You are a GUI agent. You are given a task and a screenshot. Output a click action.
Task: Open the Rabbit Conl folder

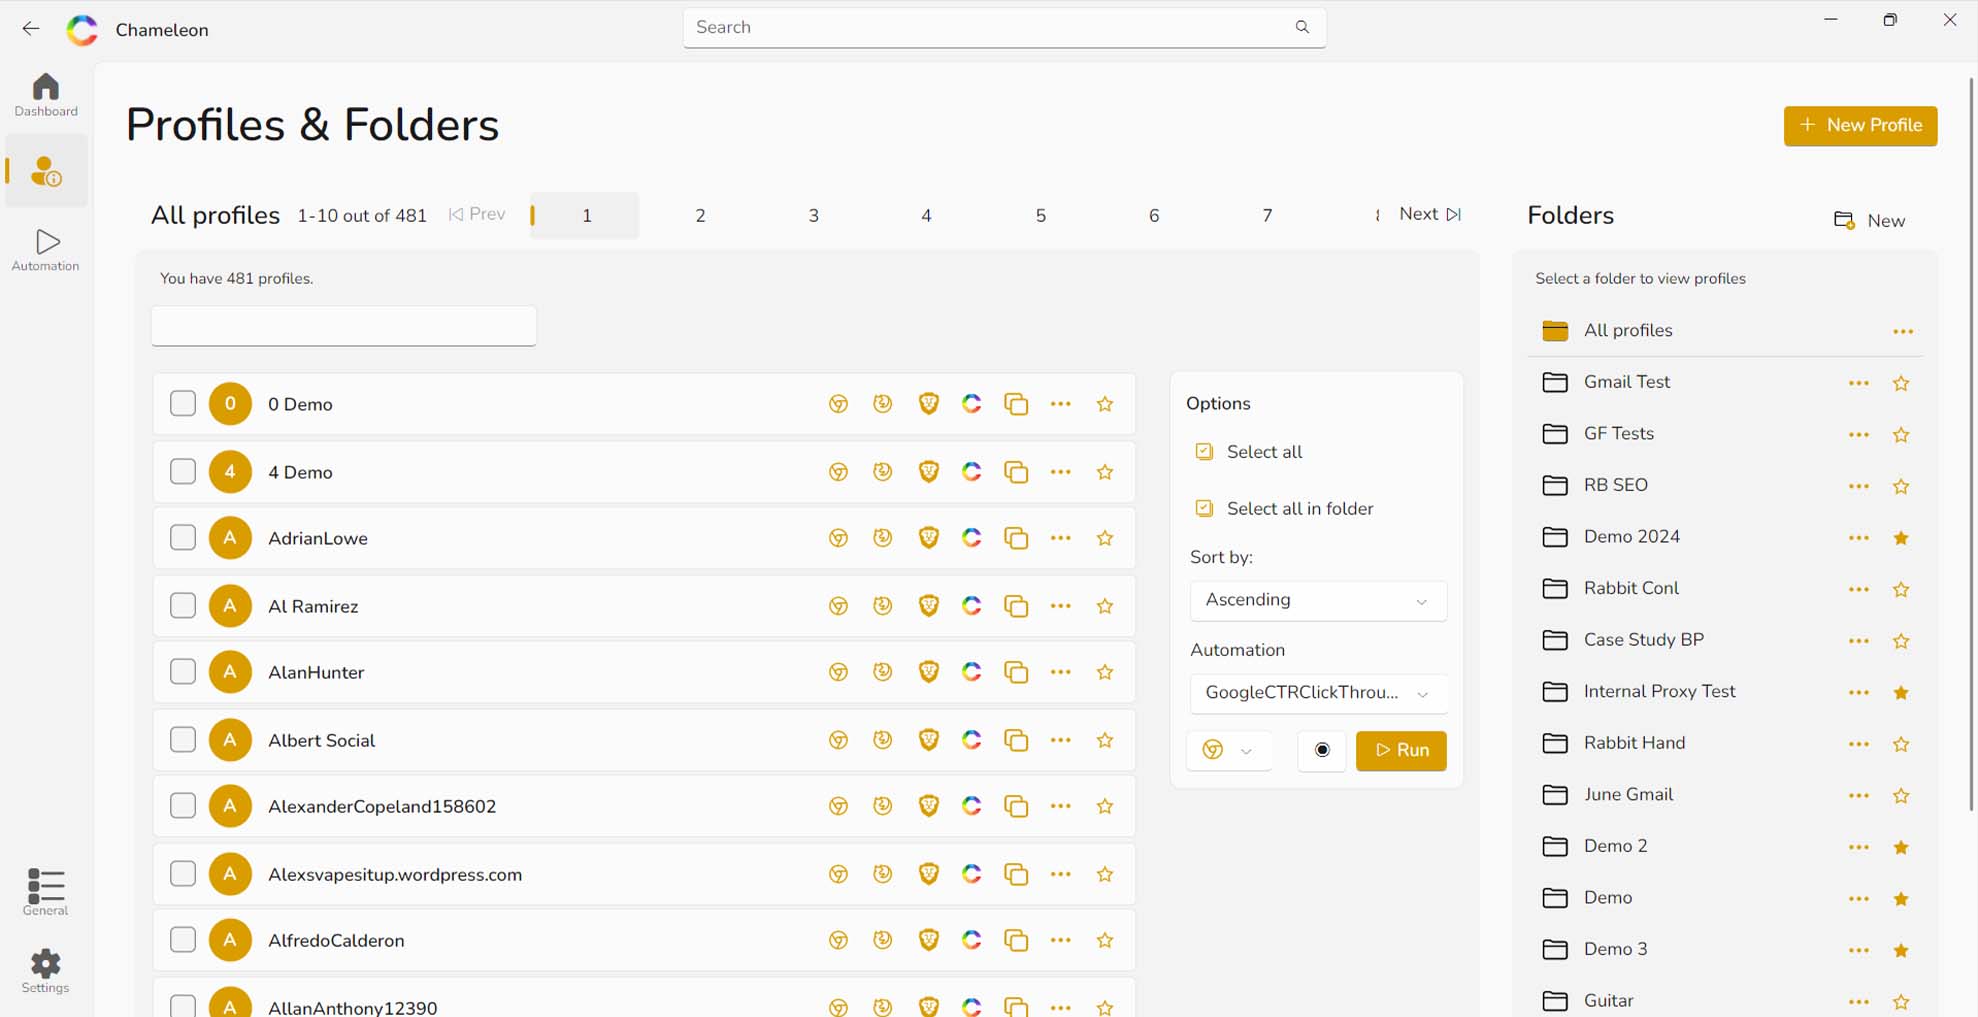point(1631,589)
